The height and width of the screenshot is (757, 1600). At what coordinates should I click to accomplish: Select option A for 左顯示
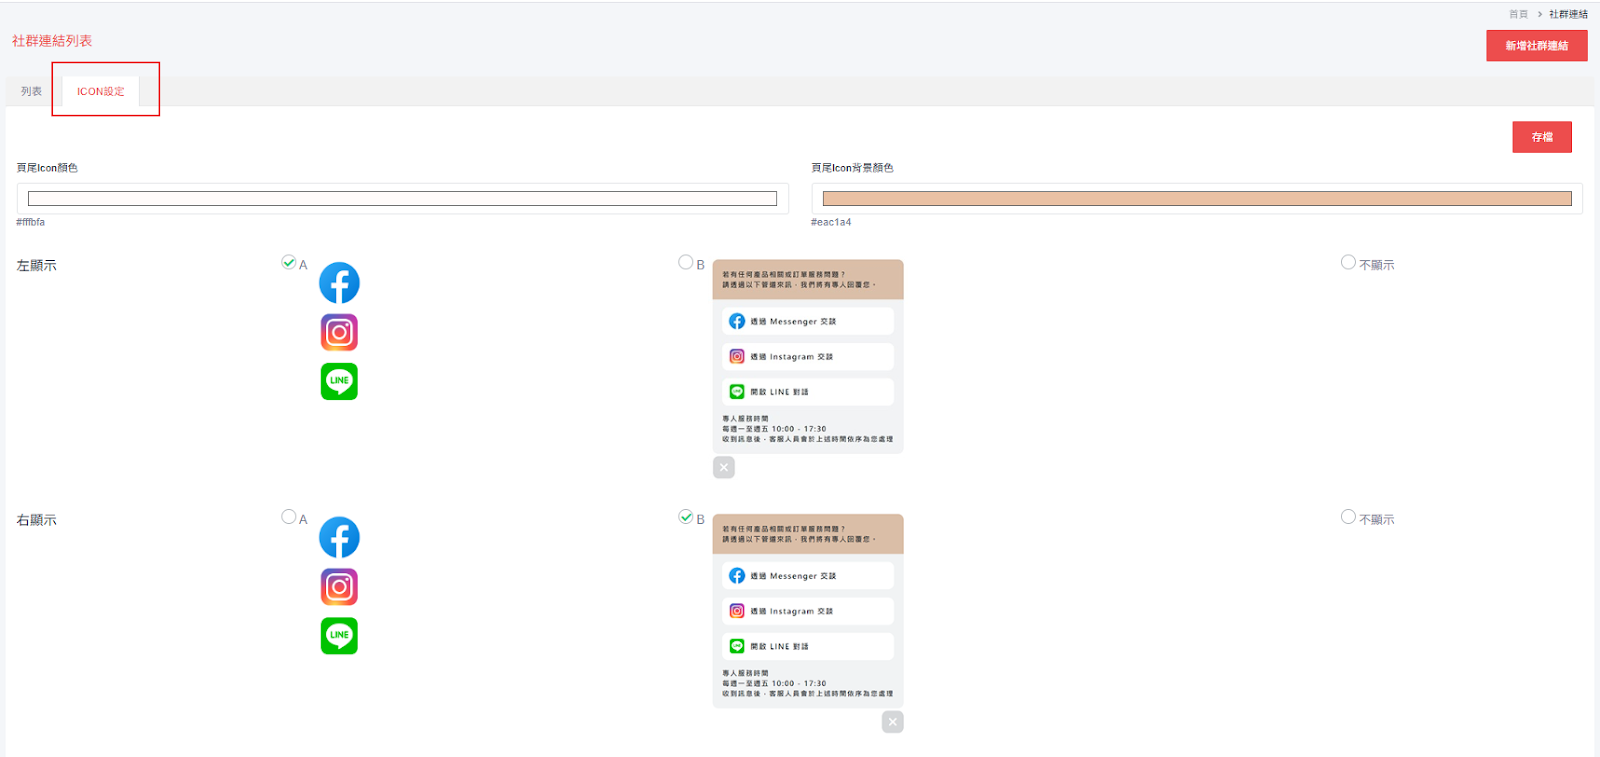[x=289, y=263]
